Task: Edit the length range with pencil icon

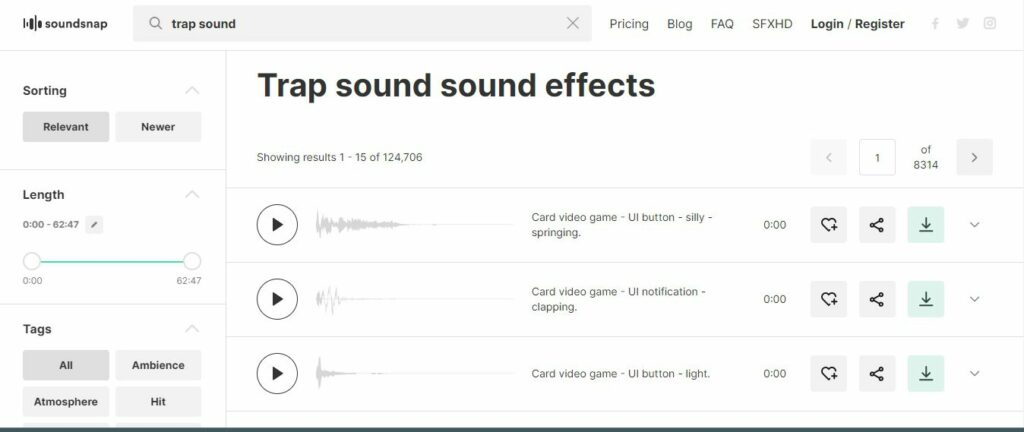Action: click(x=94, y=224)
